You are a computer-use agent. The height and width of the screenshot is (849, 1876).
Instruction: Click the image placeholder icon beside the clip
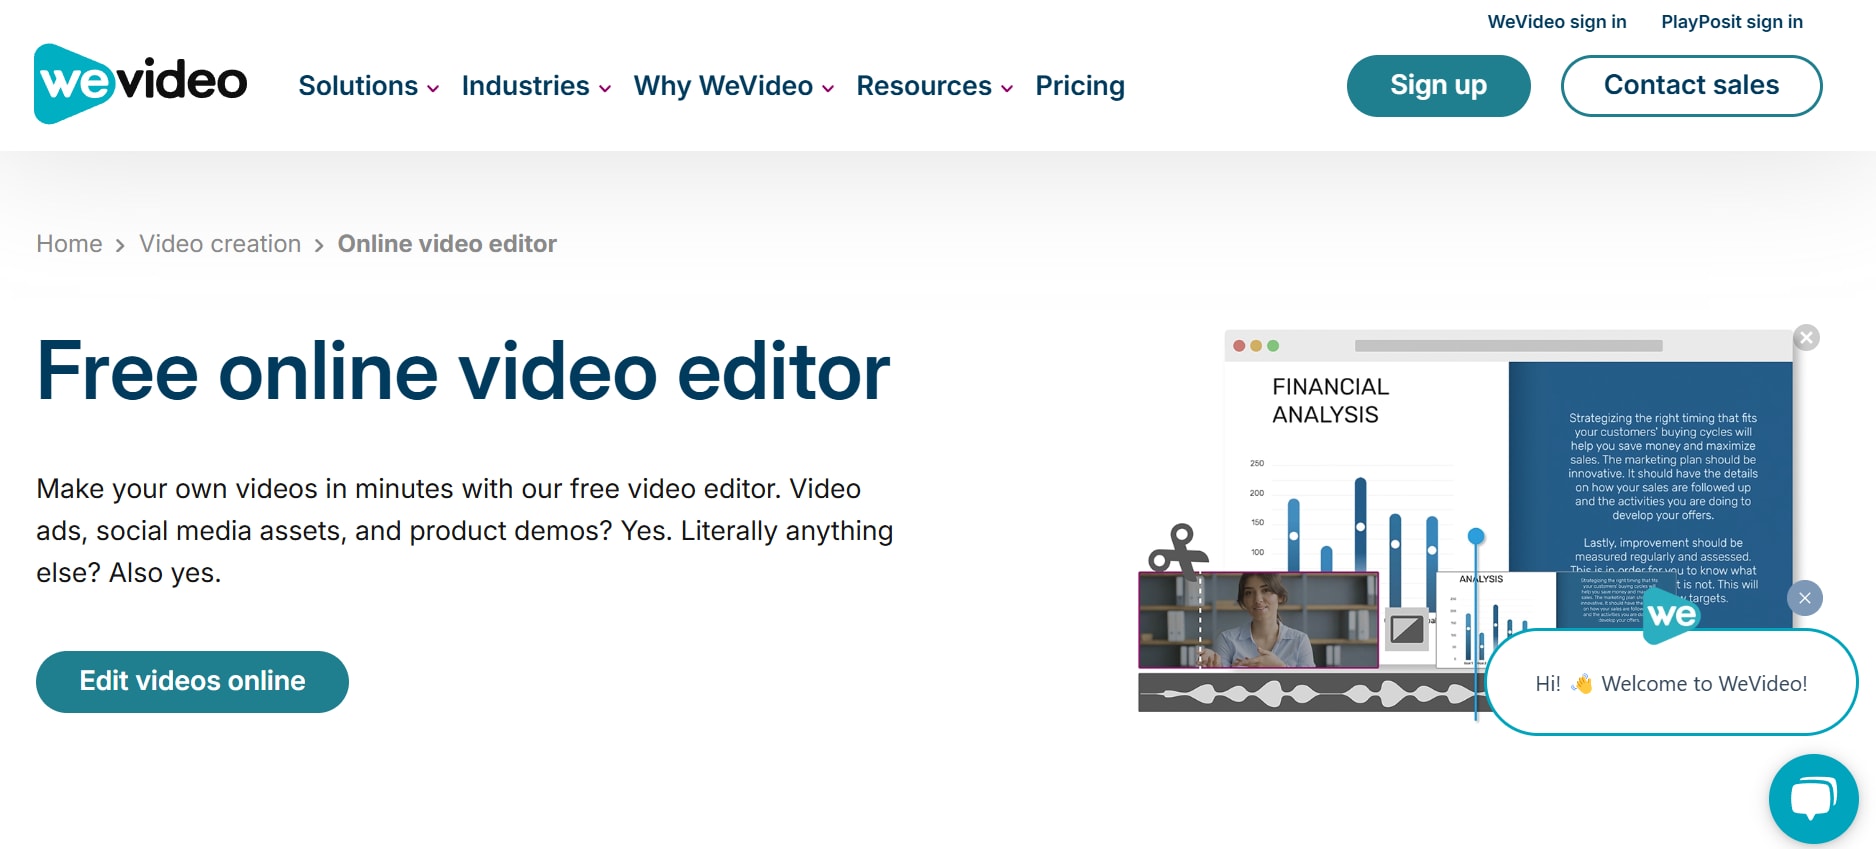[1407, 629]
